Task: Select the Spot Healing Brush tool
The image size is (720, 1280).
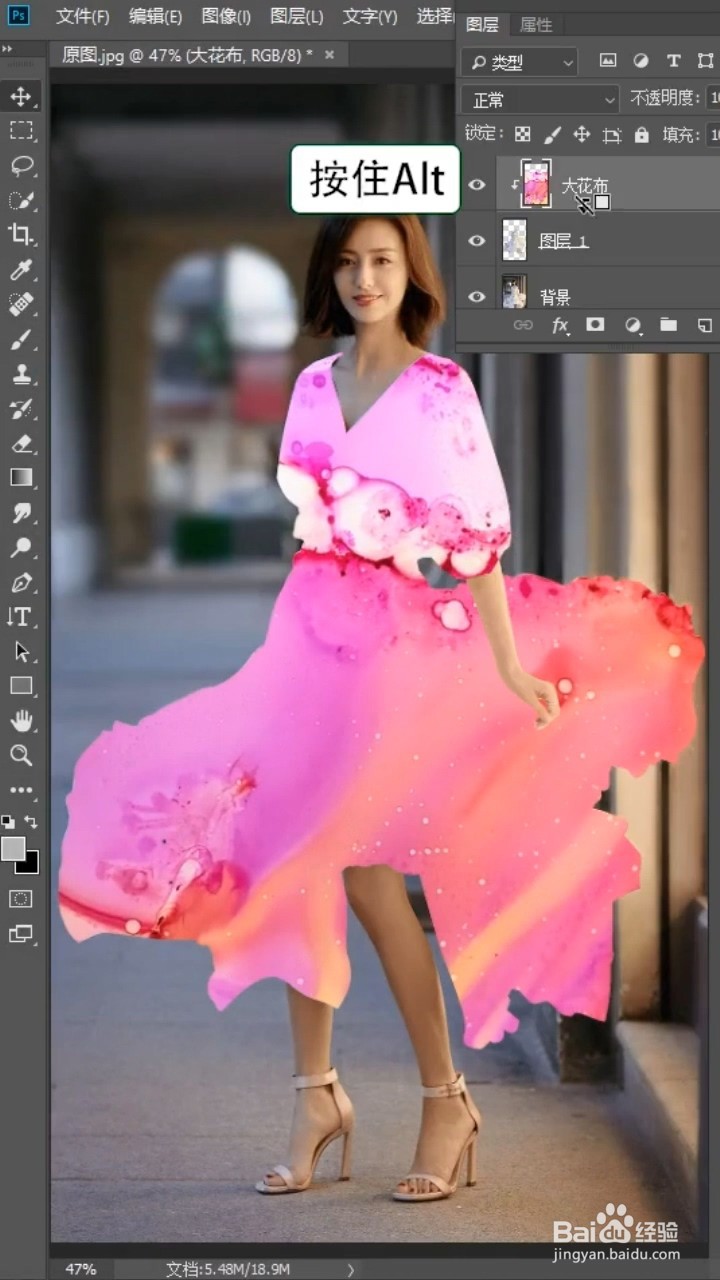Action: tap(21, 304)
